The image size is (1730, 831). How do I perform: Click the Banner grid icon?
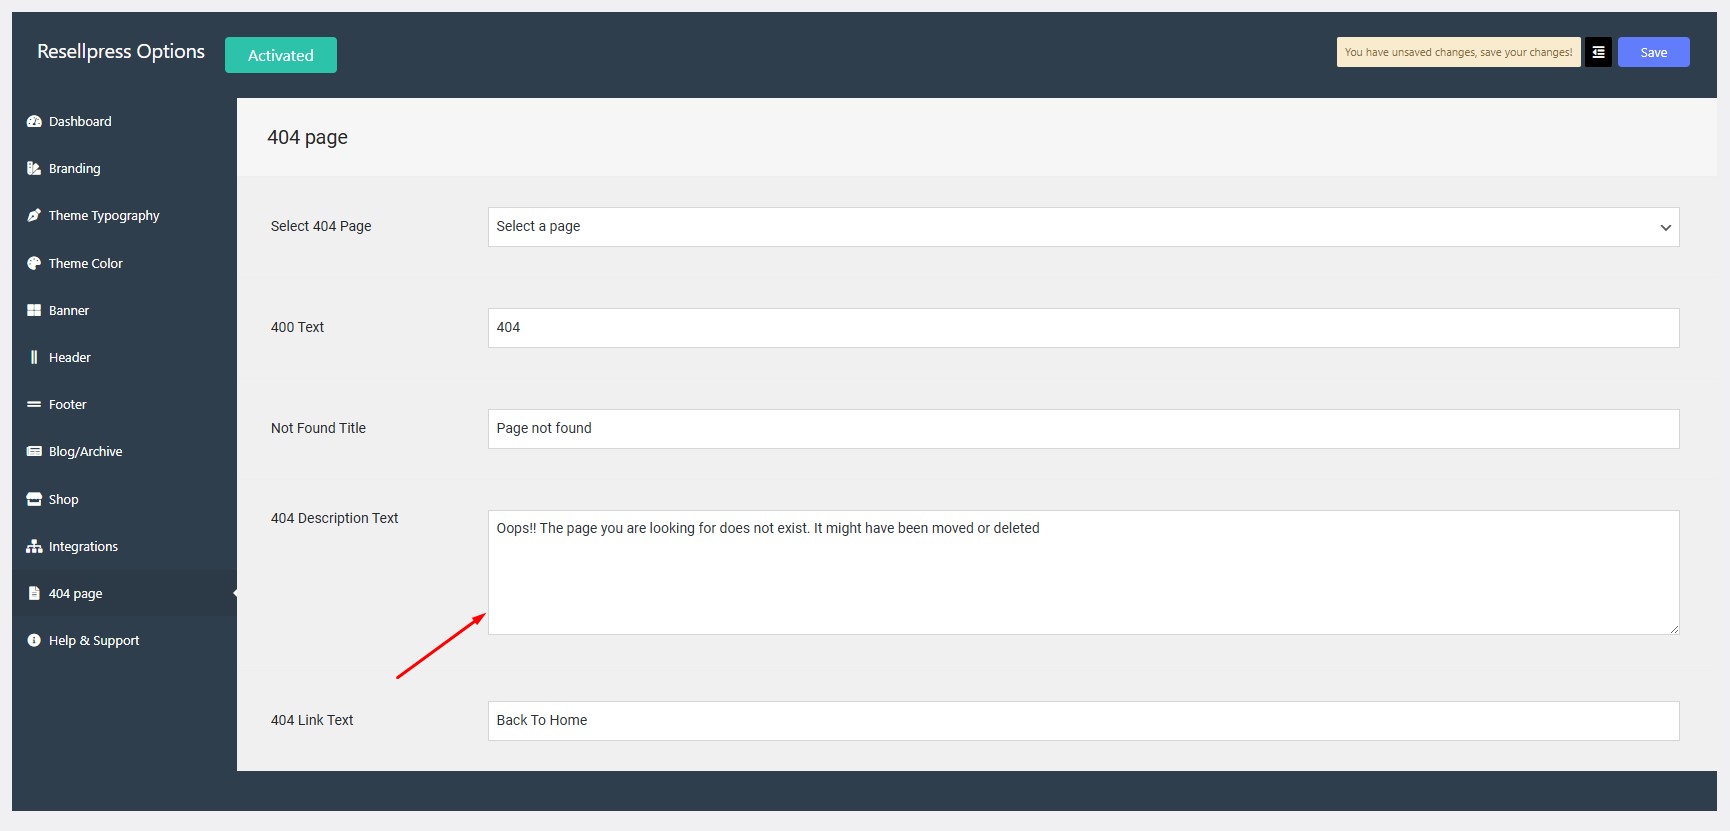click(34, 311)
